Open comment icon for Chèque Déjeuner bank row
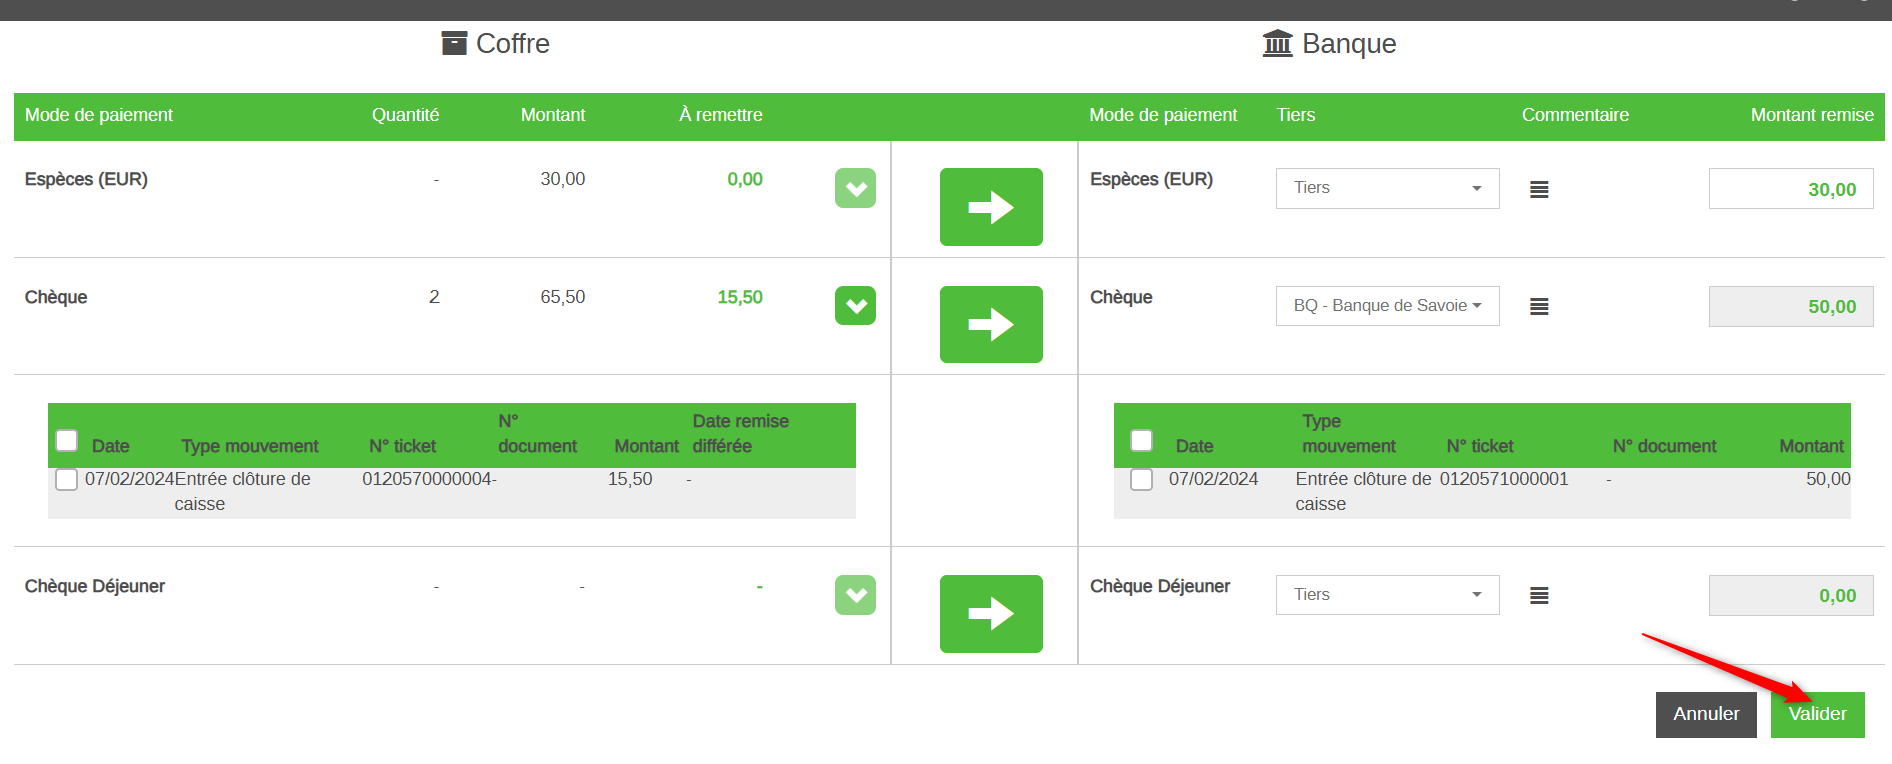 coord(1539,595)
